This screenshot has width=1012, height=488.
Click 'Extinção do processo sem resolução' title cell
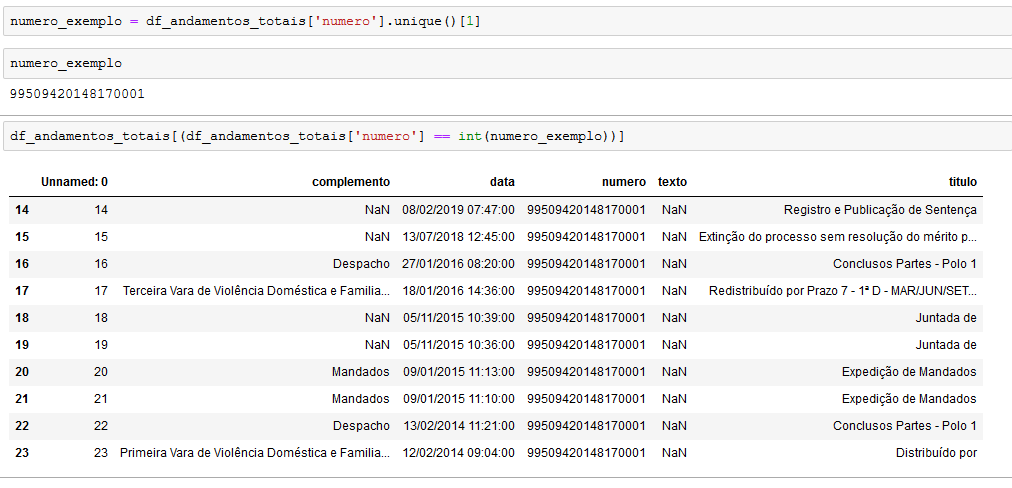click(838, 236)
